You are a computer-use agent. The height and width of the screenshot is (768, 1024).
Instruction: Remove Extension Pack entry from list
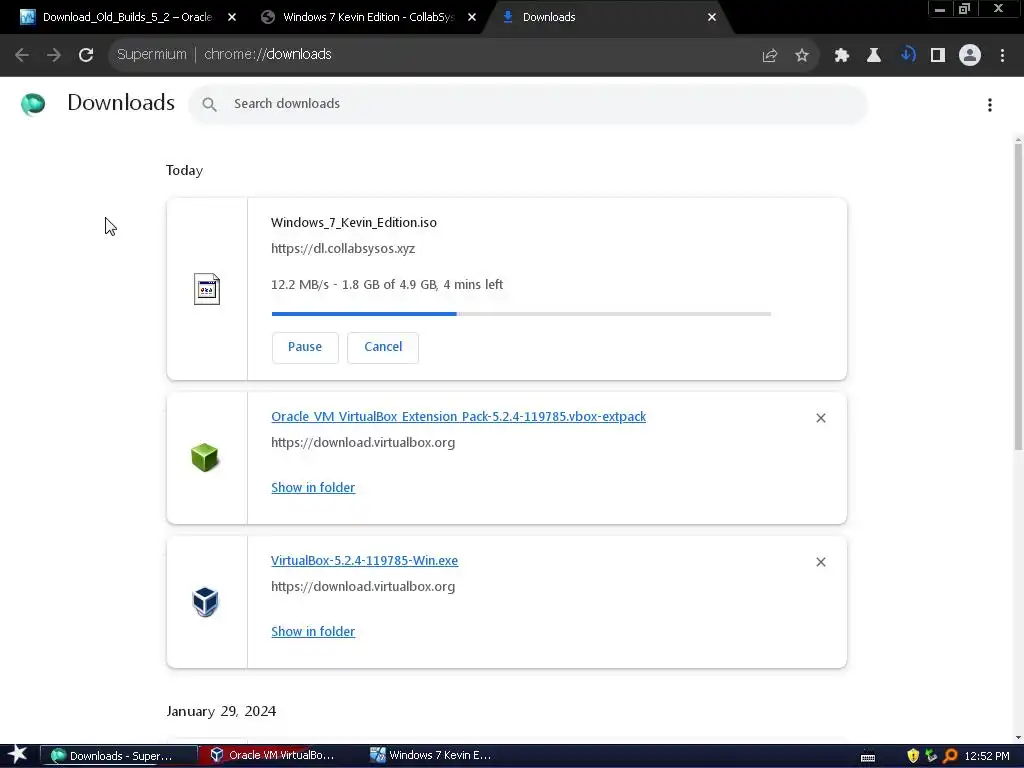(821, 418)
